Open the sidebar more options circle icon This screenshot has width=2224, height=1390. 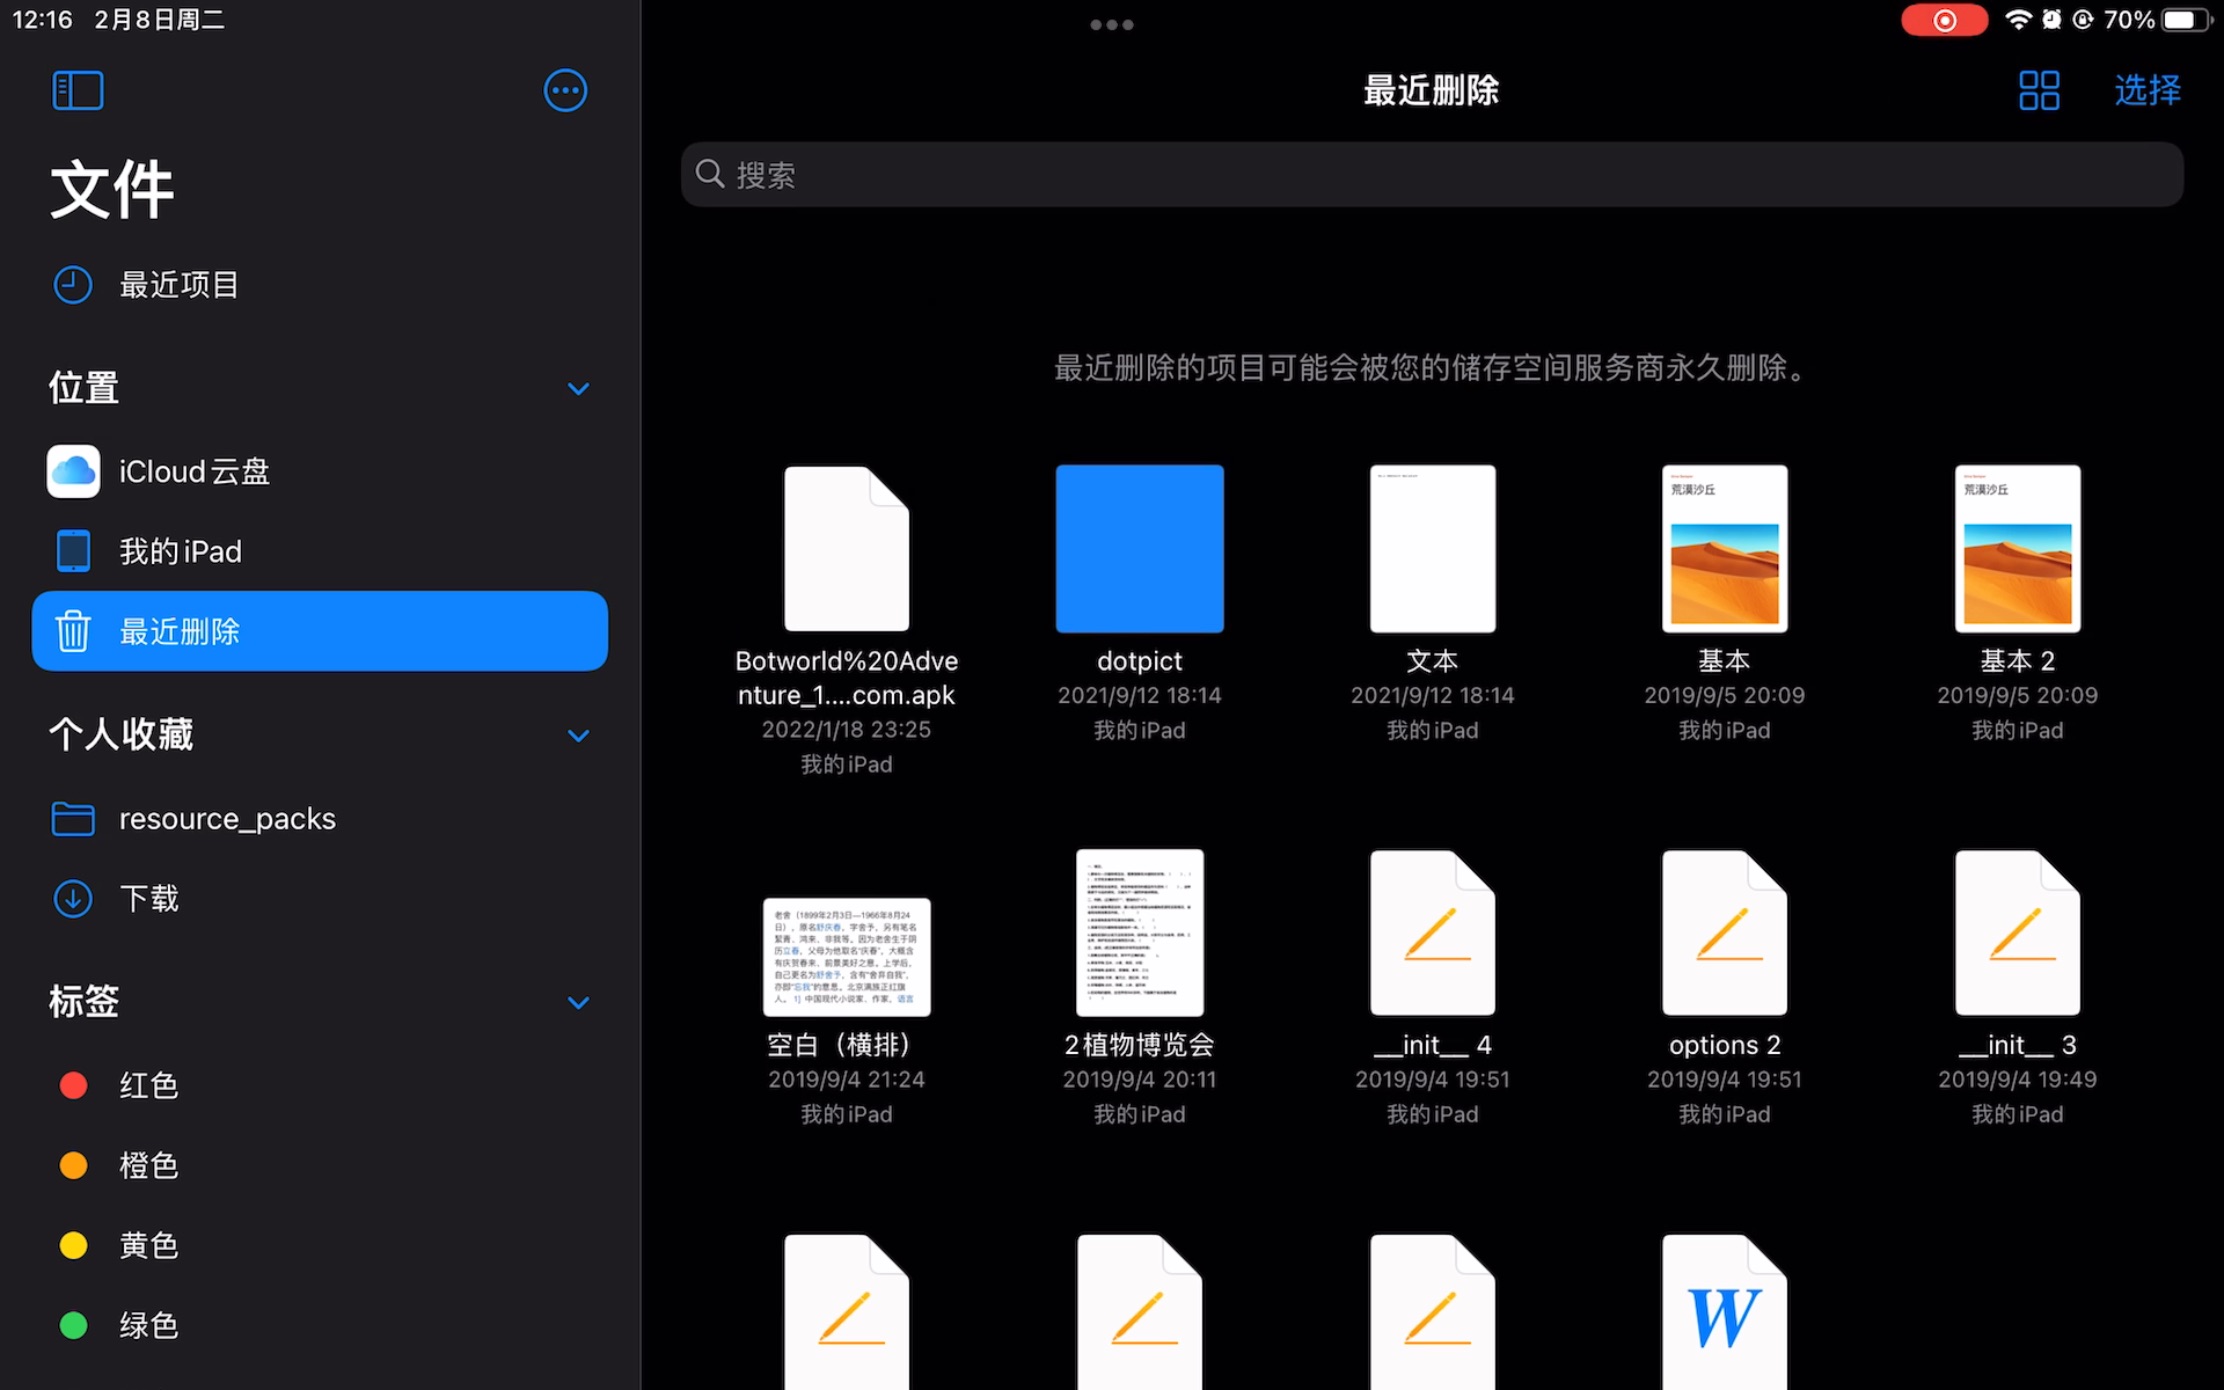coord(565,90)
